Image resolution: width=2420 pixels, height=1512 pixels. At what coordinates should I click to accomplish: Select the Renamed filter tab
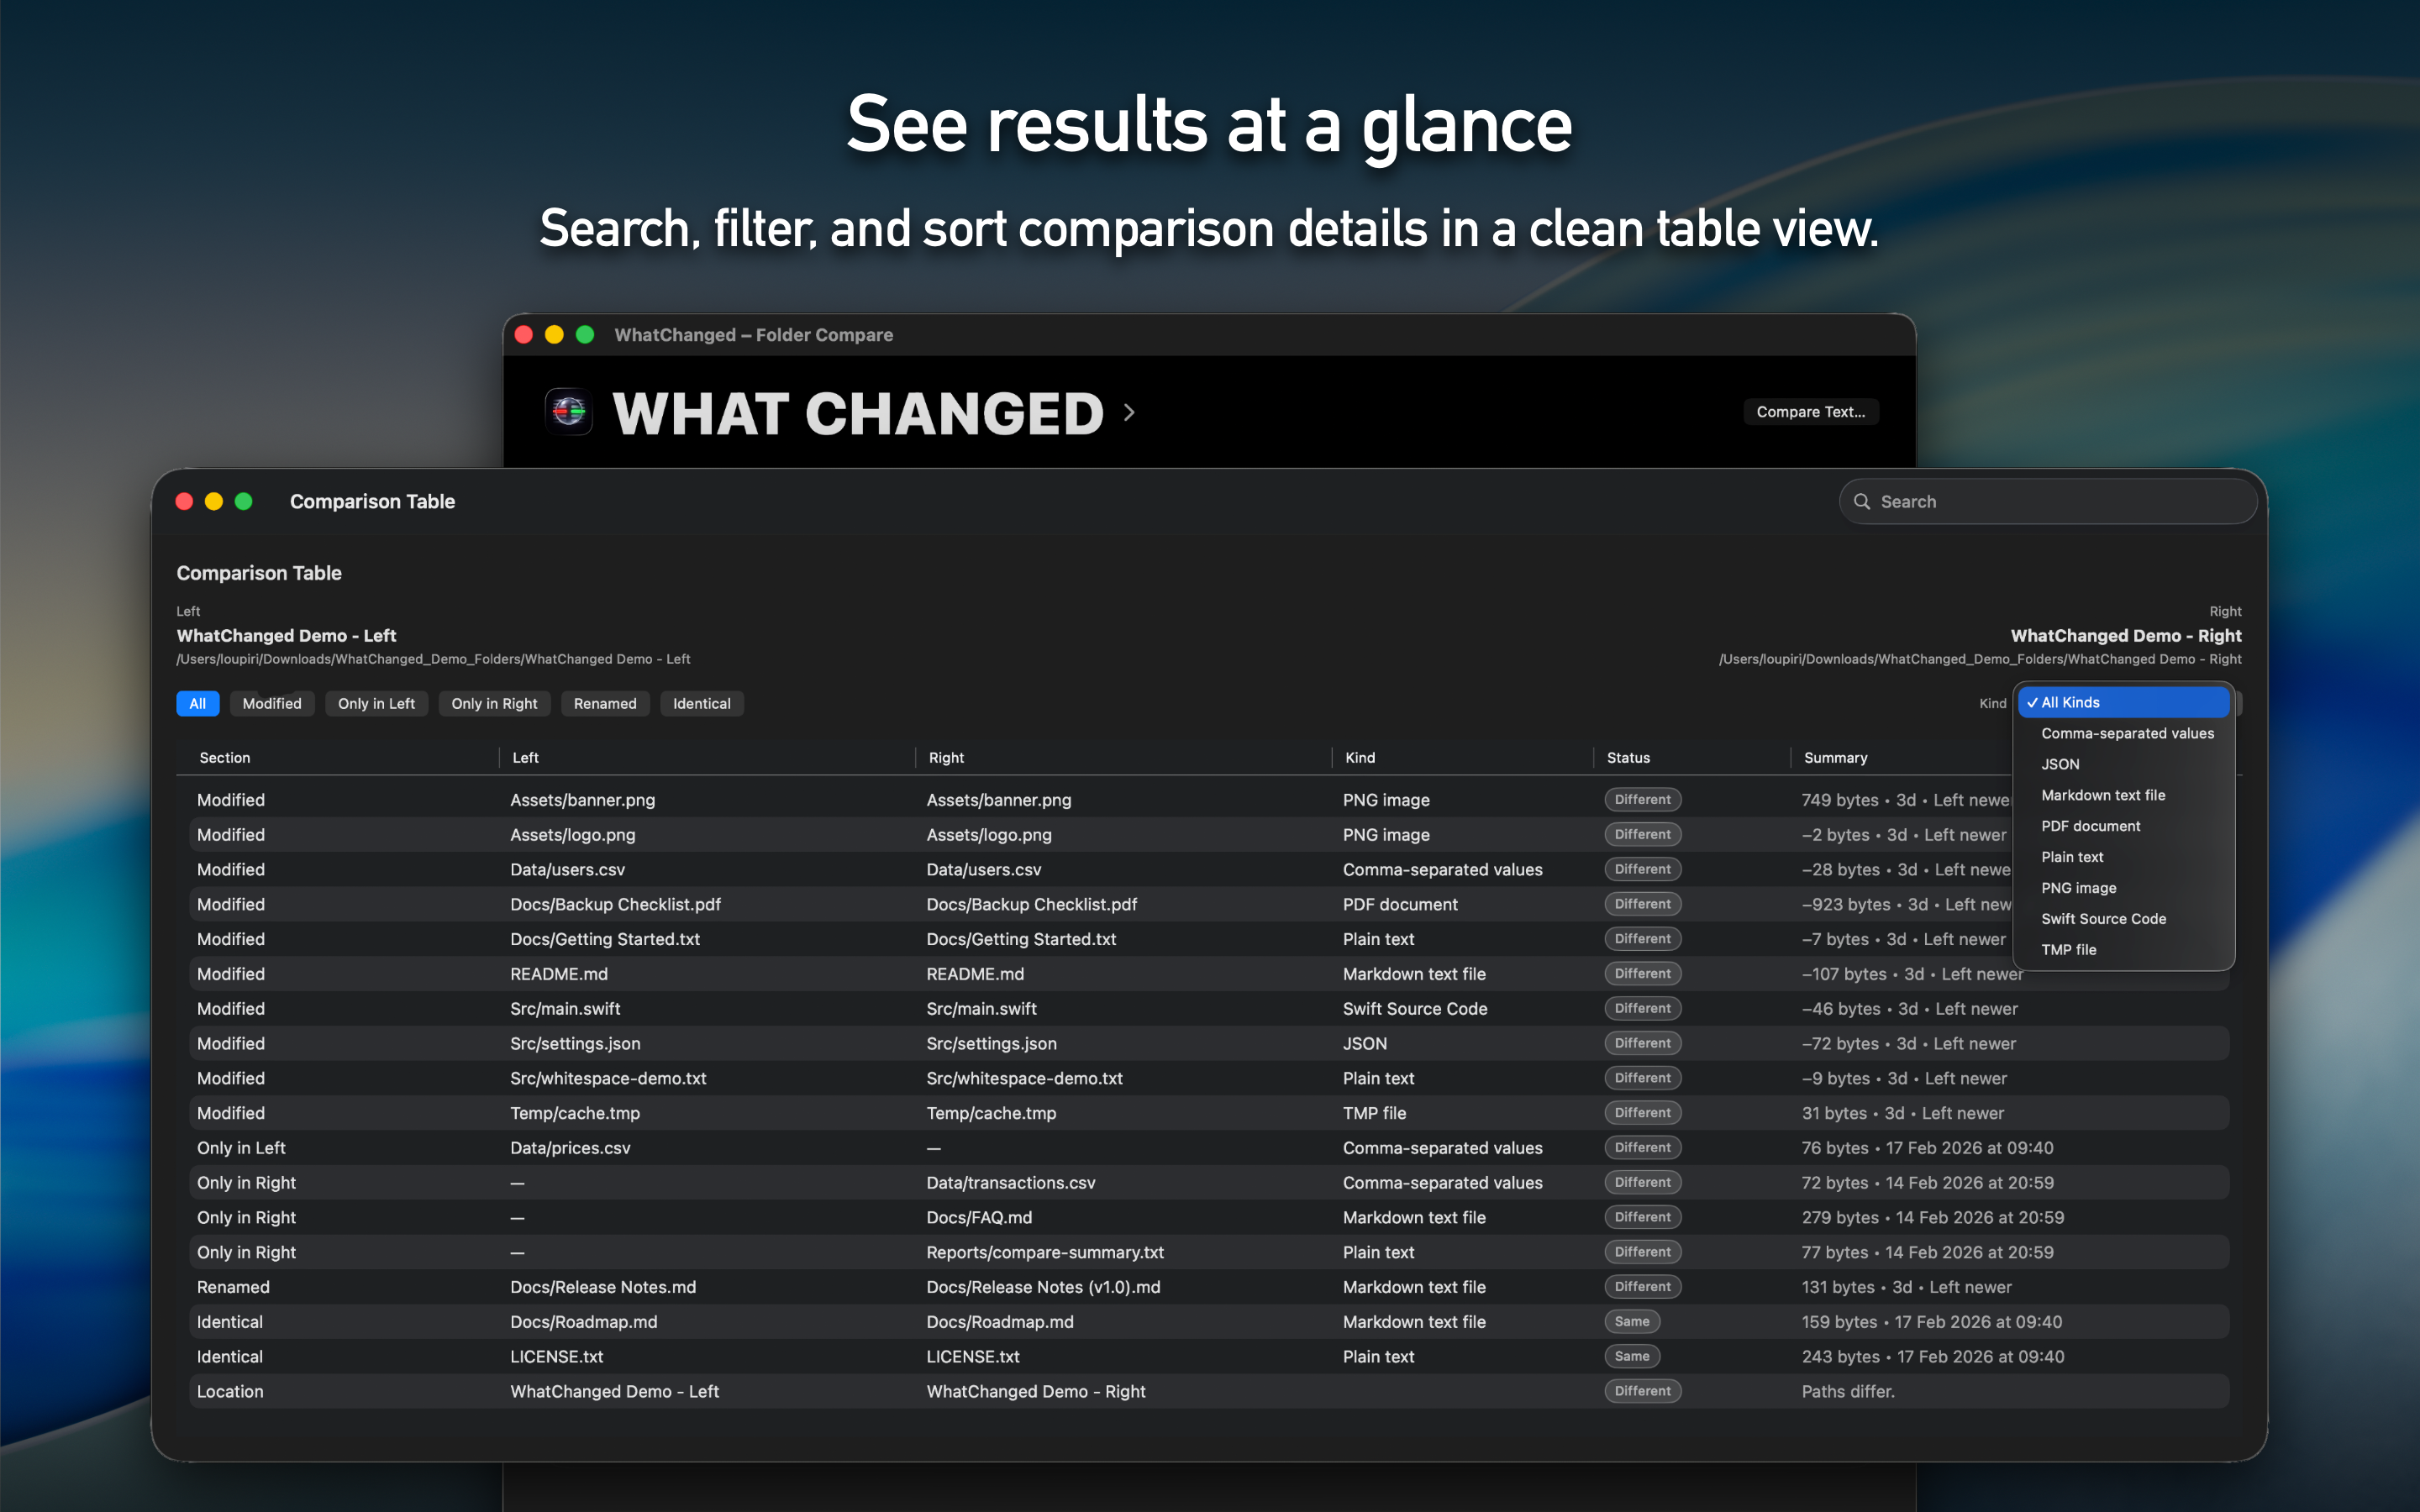coord(605,703)
